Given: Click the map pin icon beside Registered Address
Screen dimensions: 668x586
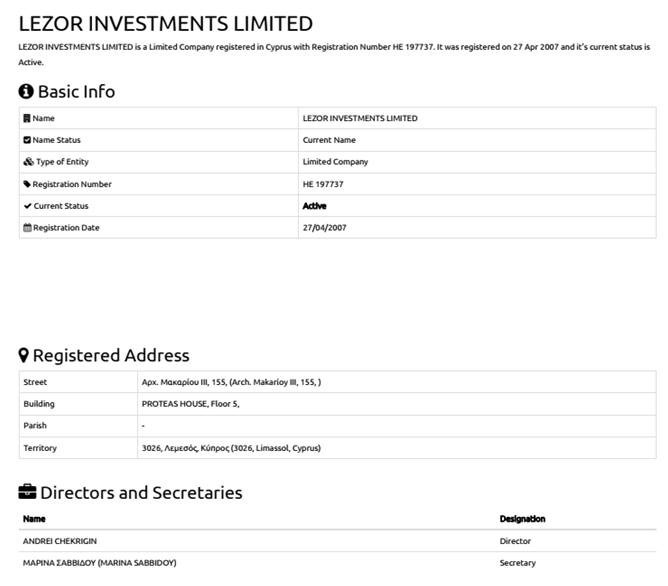Looking at the screenshot, I should click(24, 355).
